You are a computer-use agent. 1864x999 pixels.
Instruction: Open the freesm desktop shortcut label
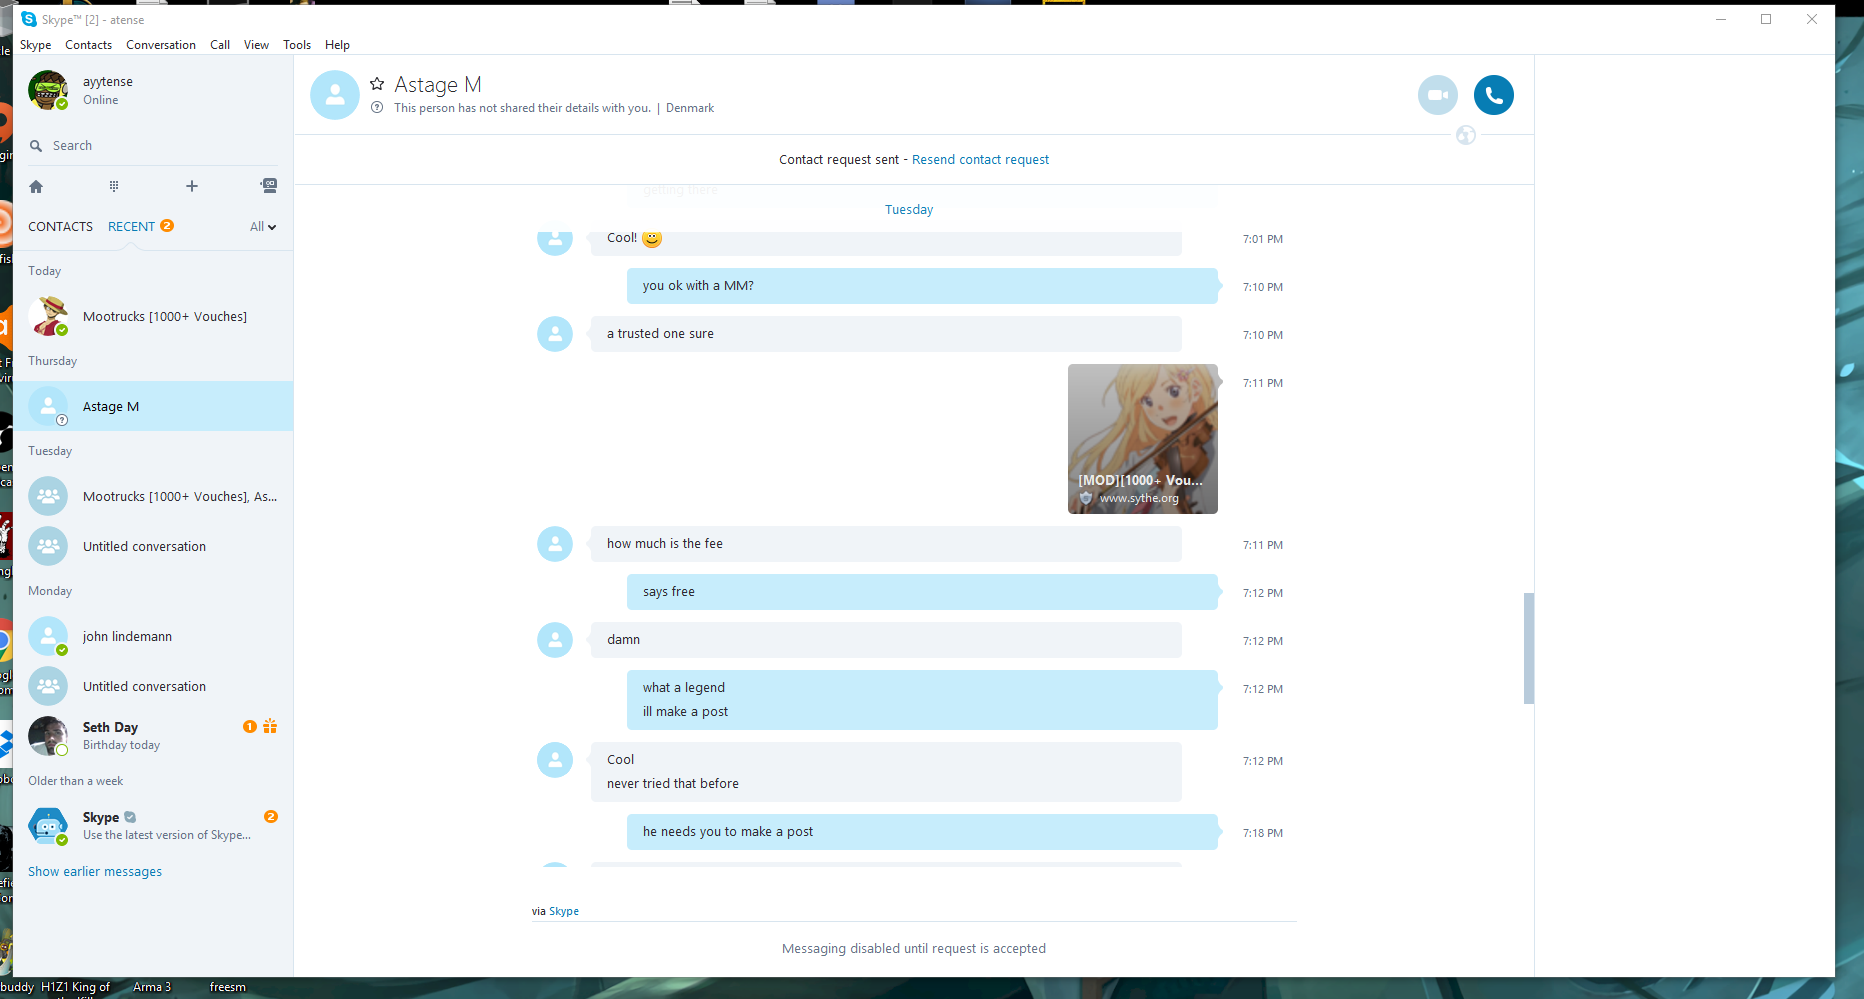point(228,987)
